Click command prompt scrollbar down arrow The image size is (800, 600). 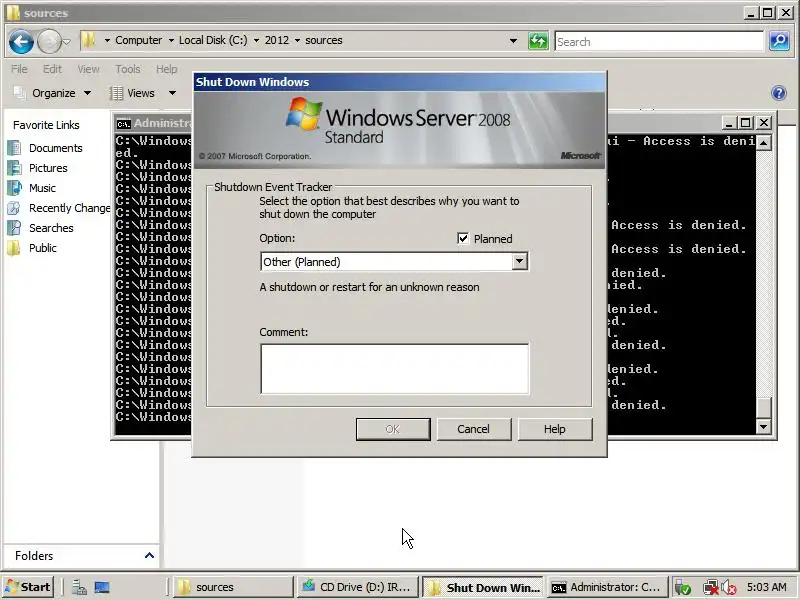(763, 426)
